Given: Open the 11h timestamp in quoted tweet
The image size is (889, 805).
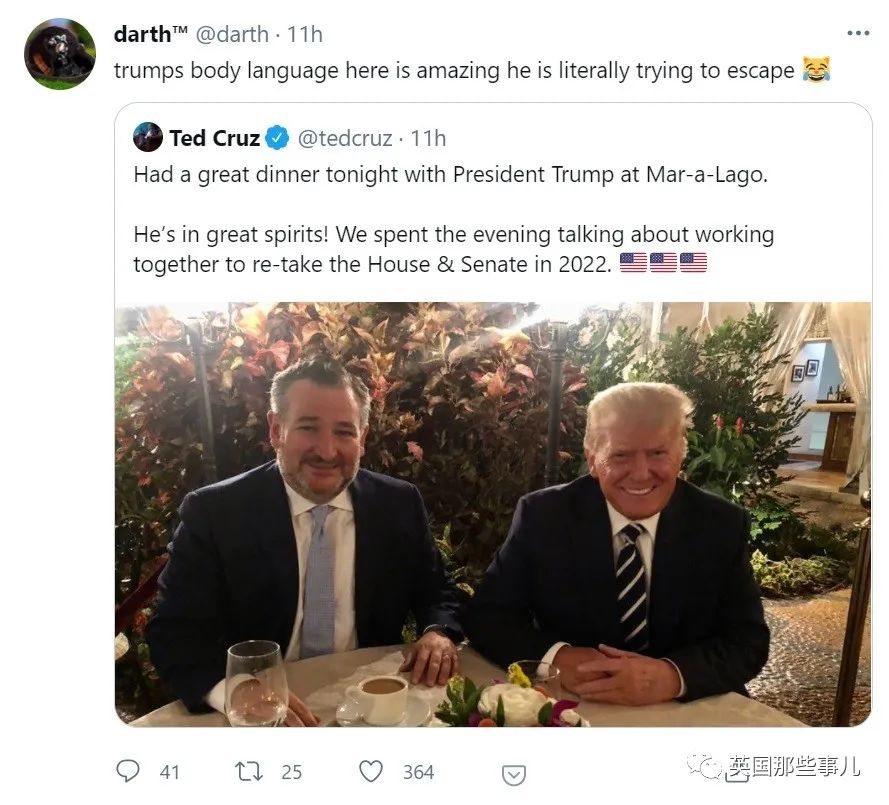Looking at the screenshot, I should click(x=428, y=138).
